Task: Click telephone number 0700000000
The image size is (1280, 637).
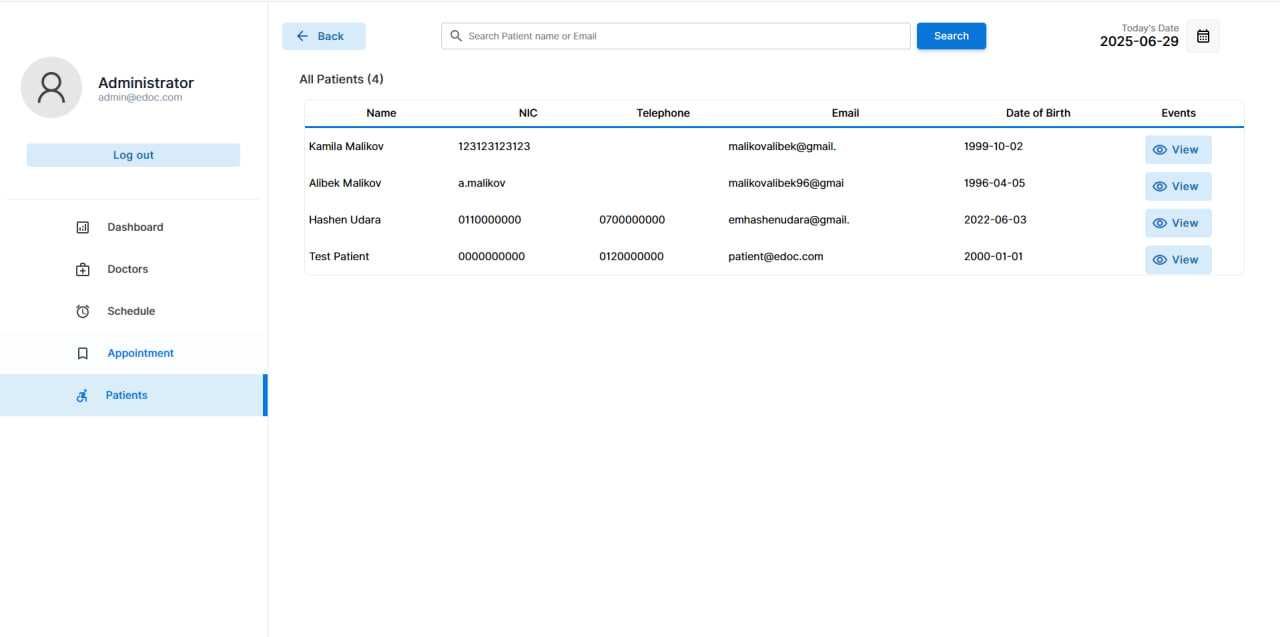Action: pyautogui.click(x=632, y=220)
